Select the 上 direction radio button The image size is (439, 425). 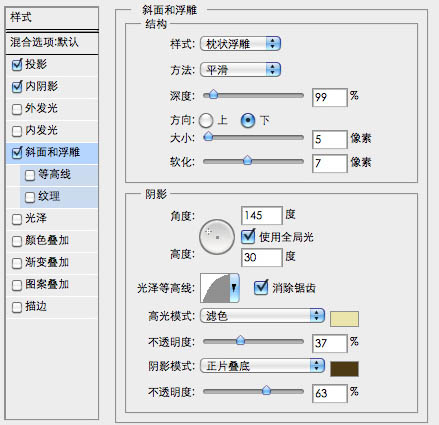(x=206, y=120)
